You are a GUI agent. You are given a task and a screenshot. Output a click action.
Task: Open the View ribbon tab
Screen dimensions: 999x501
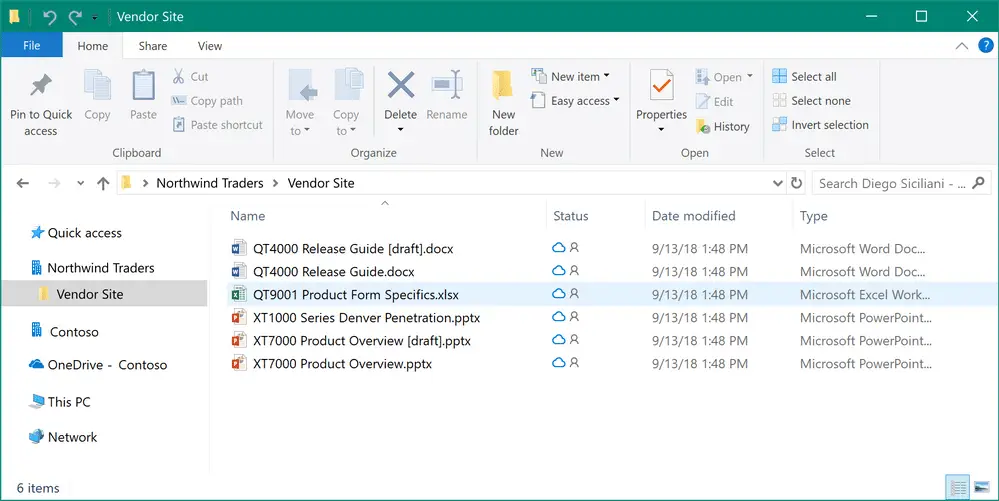click(210, 46)
